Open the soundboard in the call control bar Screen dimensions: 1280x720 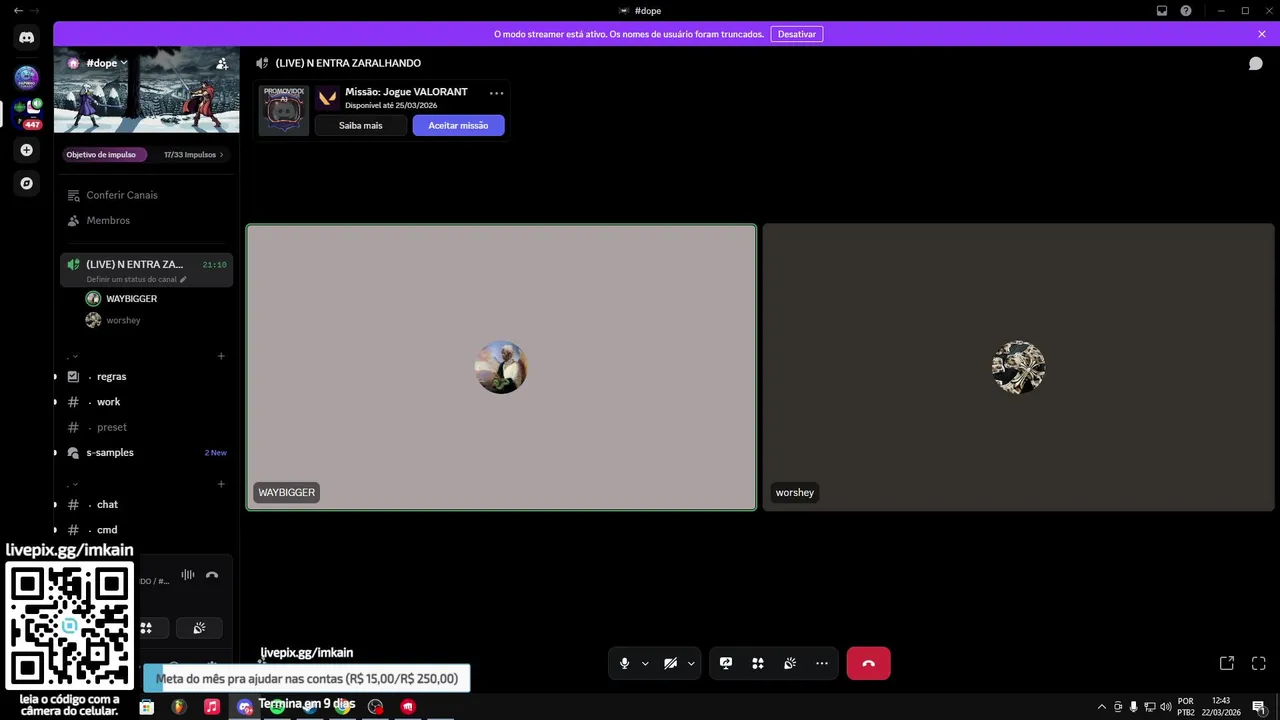click(790, 663)
